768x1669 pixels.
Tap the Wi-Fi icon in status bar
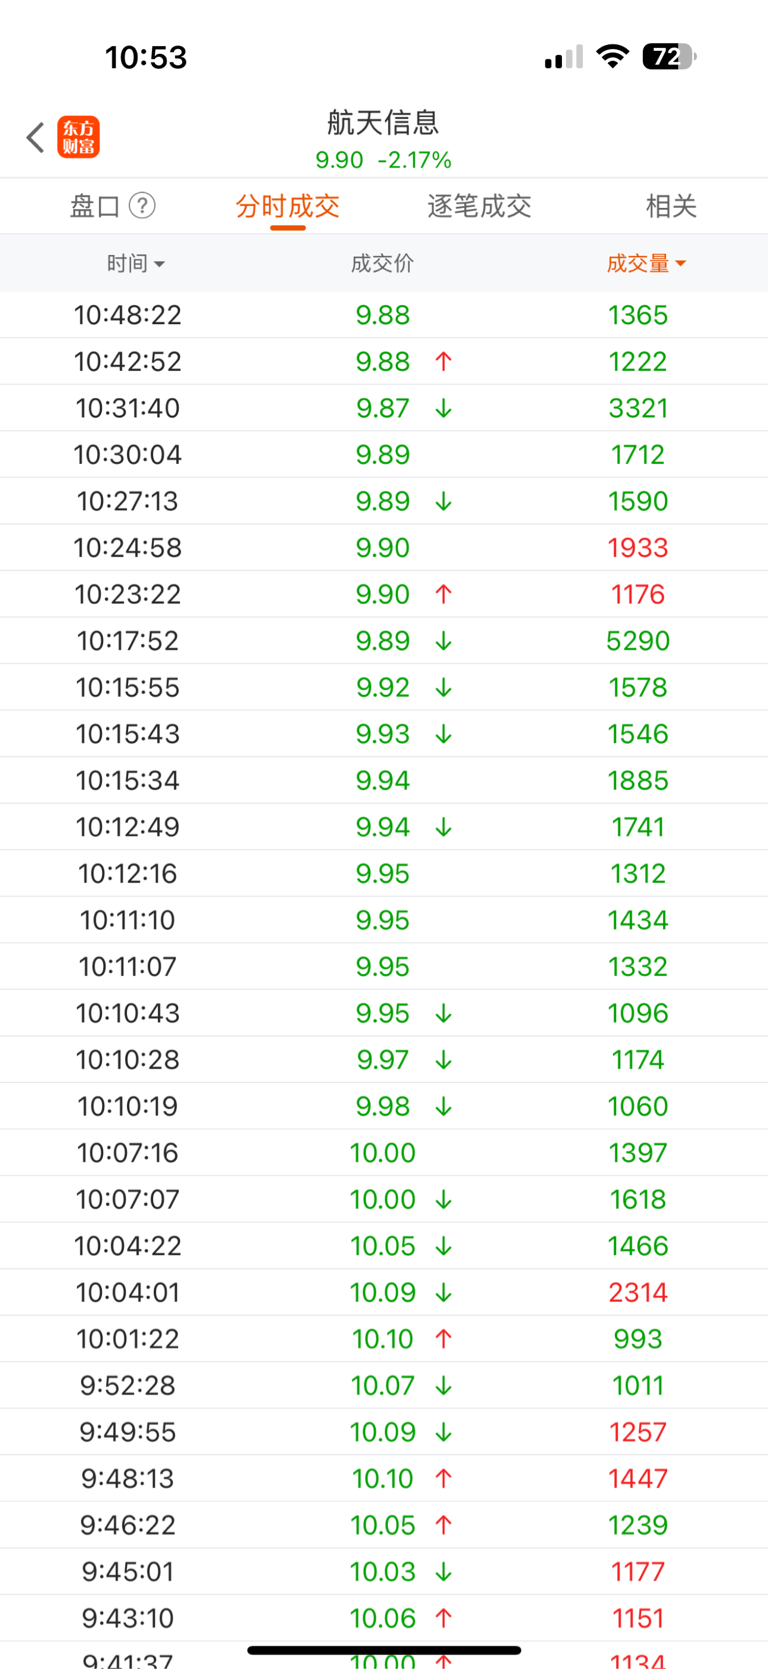(611, 57)
